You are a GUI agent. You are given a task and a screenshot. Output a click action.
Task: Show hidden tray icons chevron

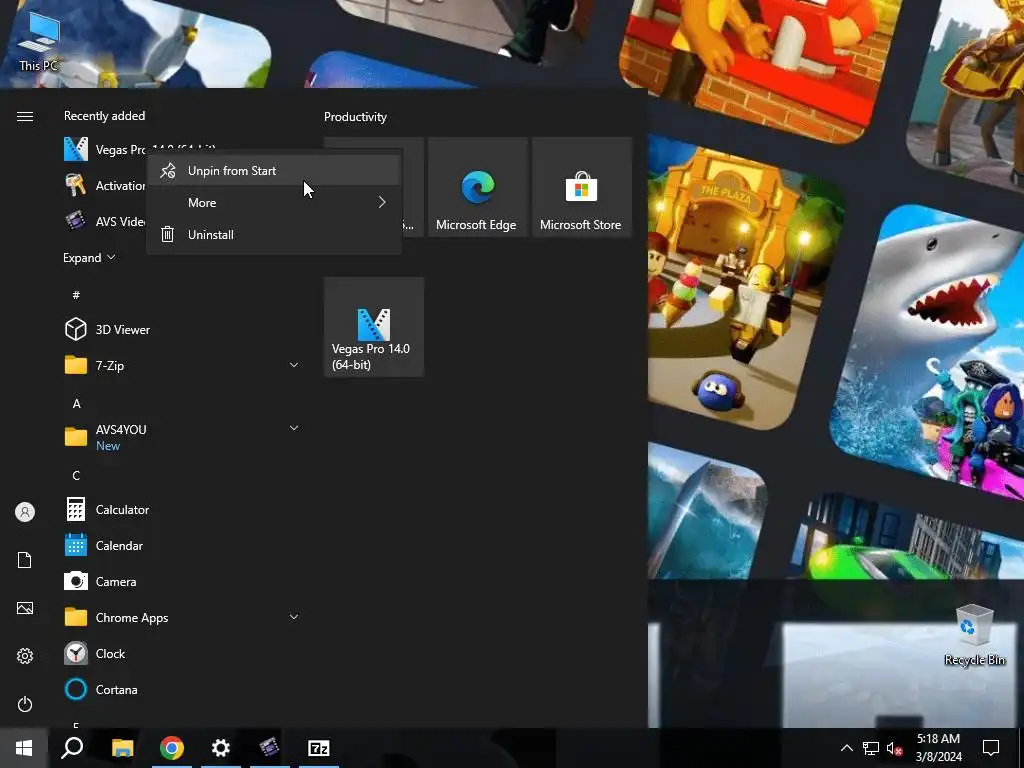pos(846,748)
